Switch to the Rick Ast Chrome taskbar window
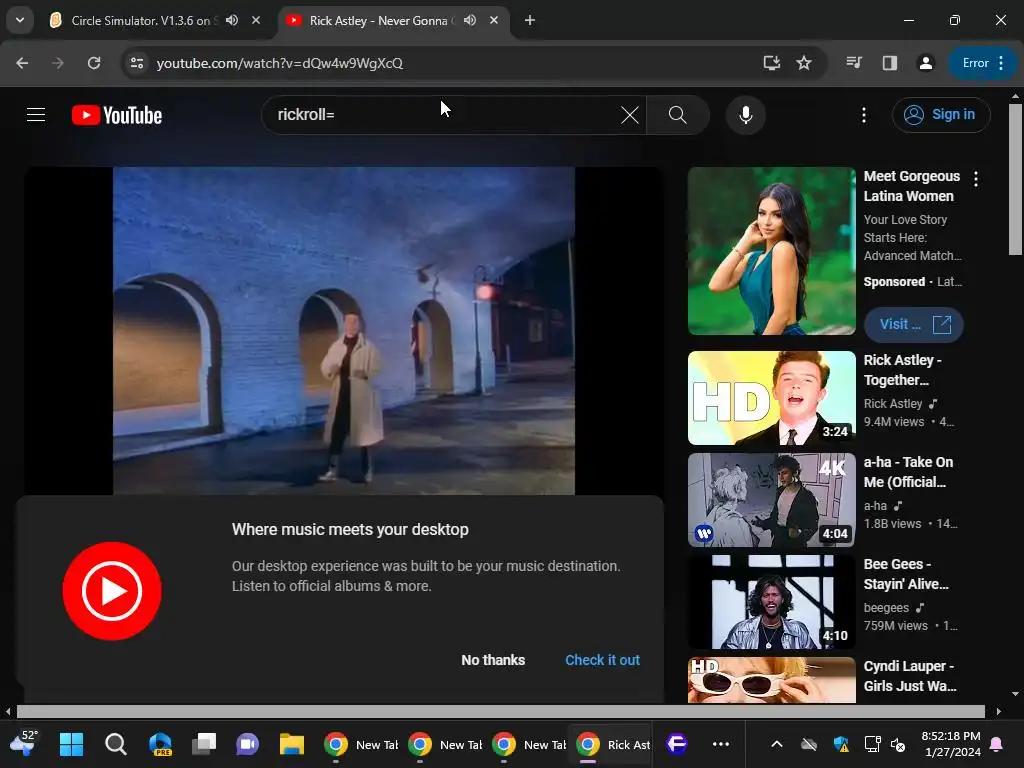This screenshot has width=1024, height=768. [613, 744]
